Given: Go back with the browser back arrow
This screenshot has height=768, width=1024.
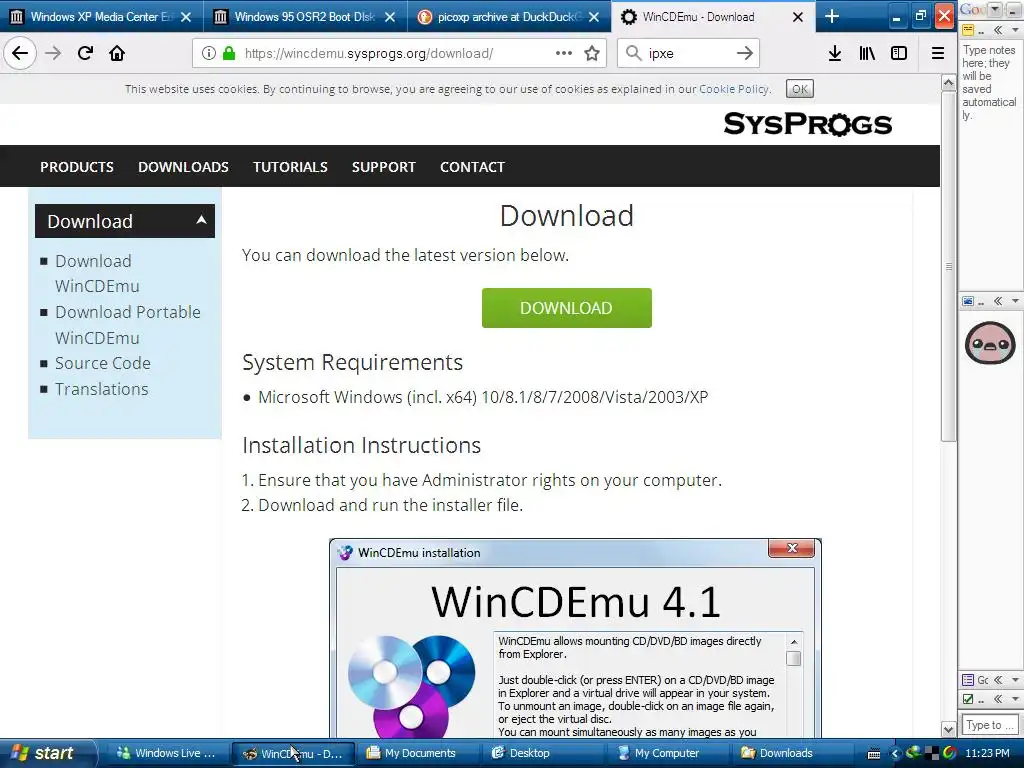Looking at the screenshot, I should click(20, 53).
